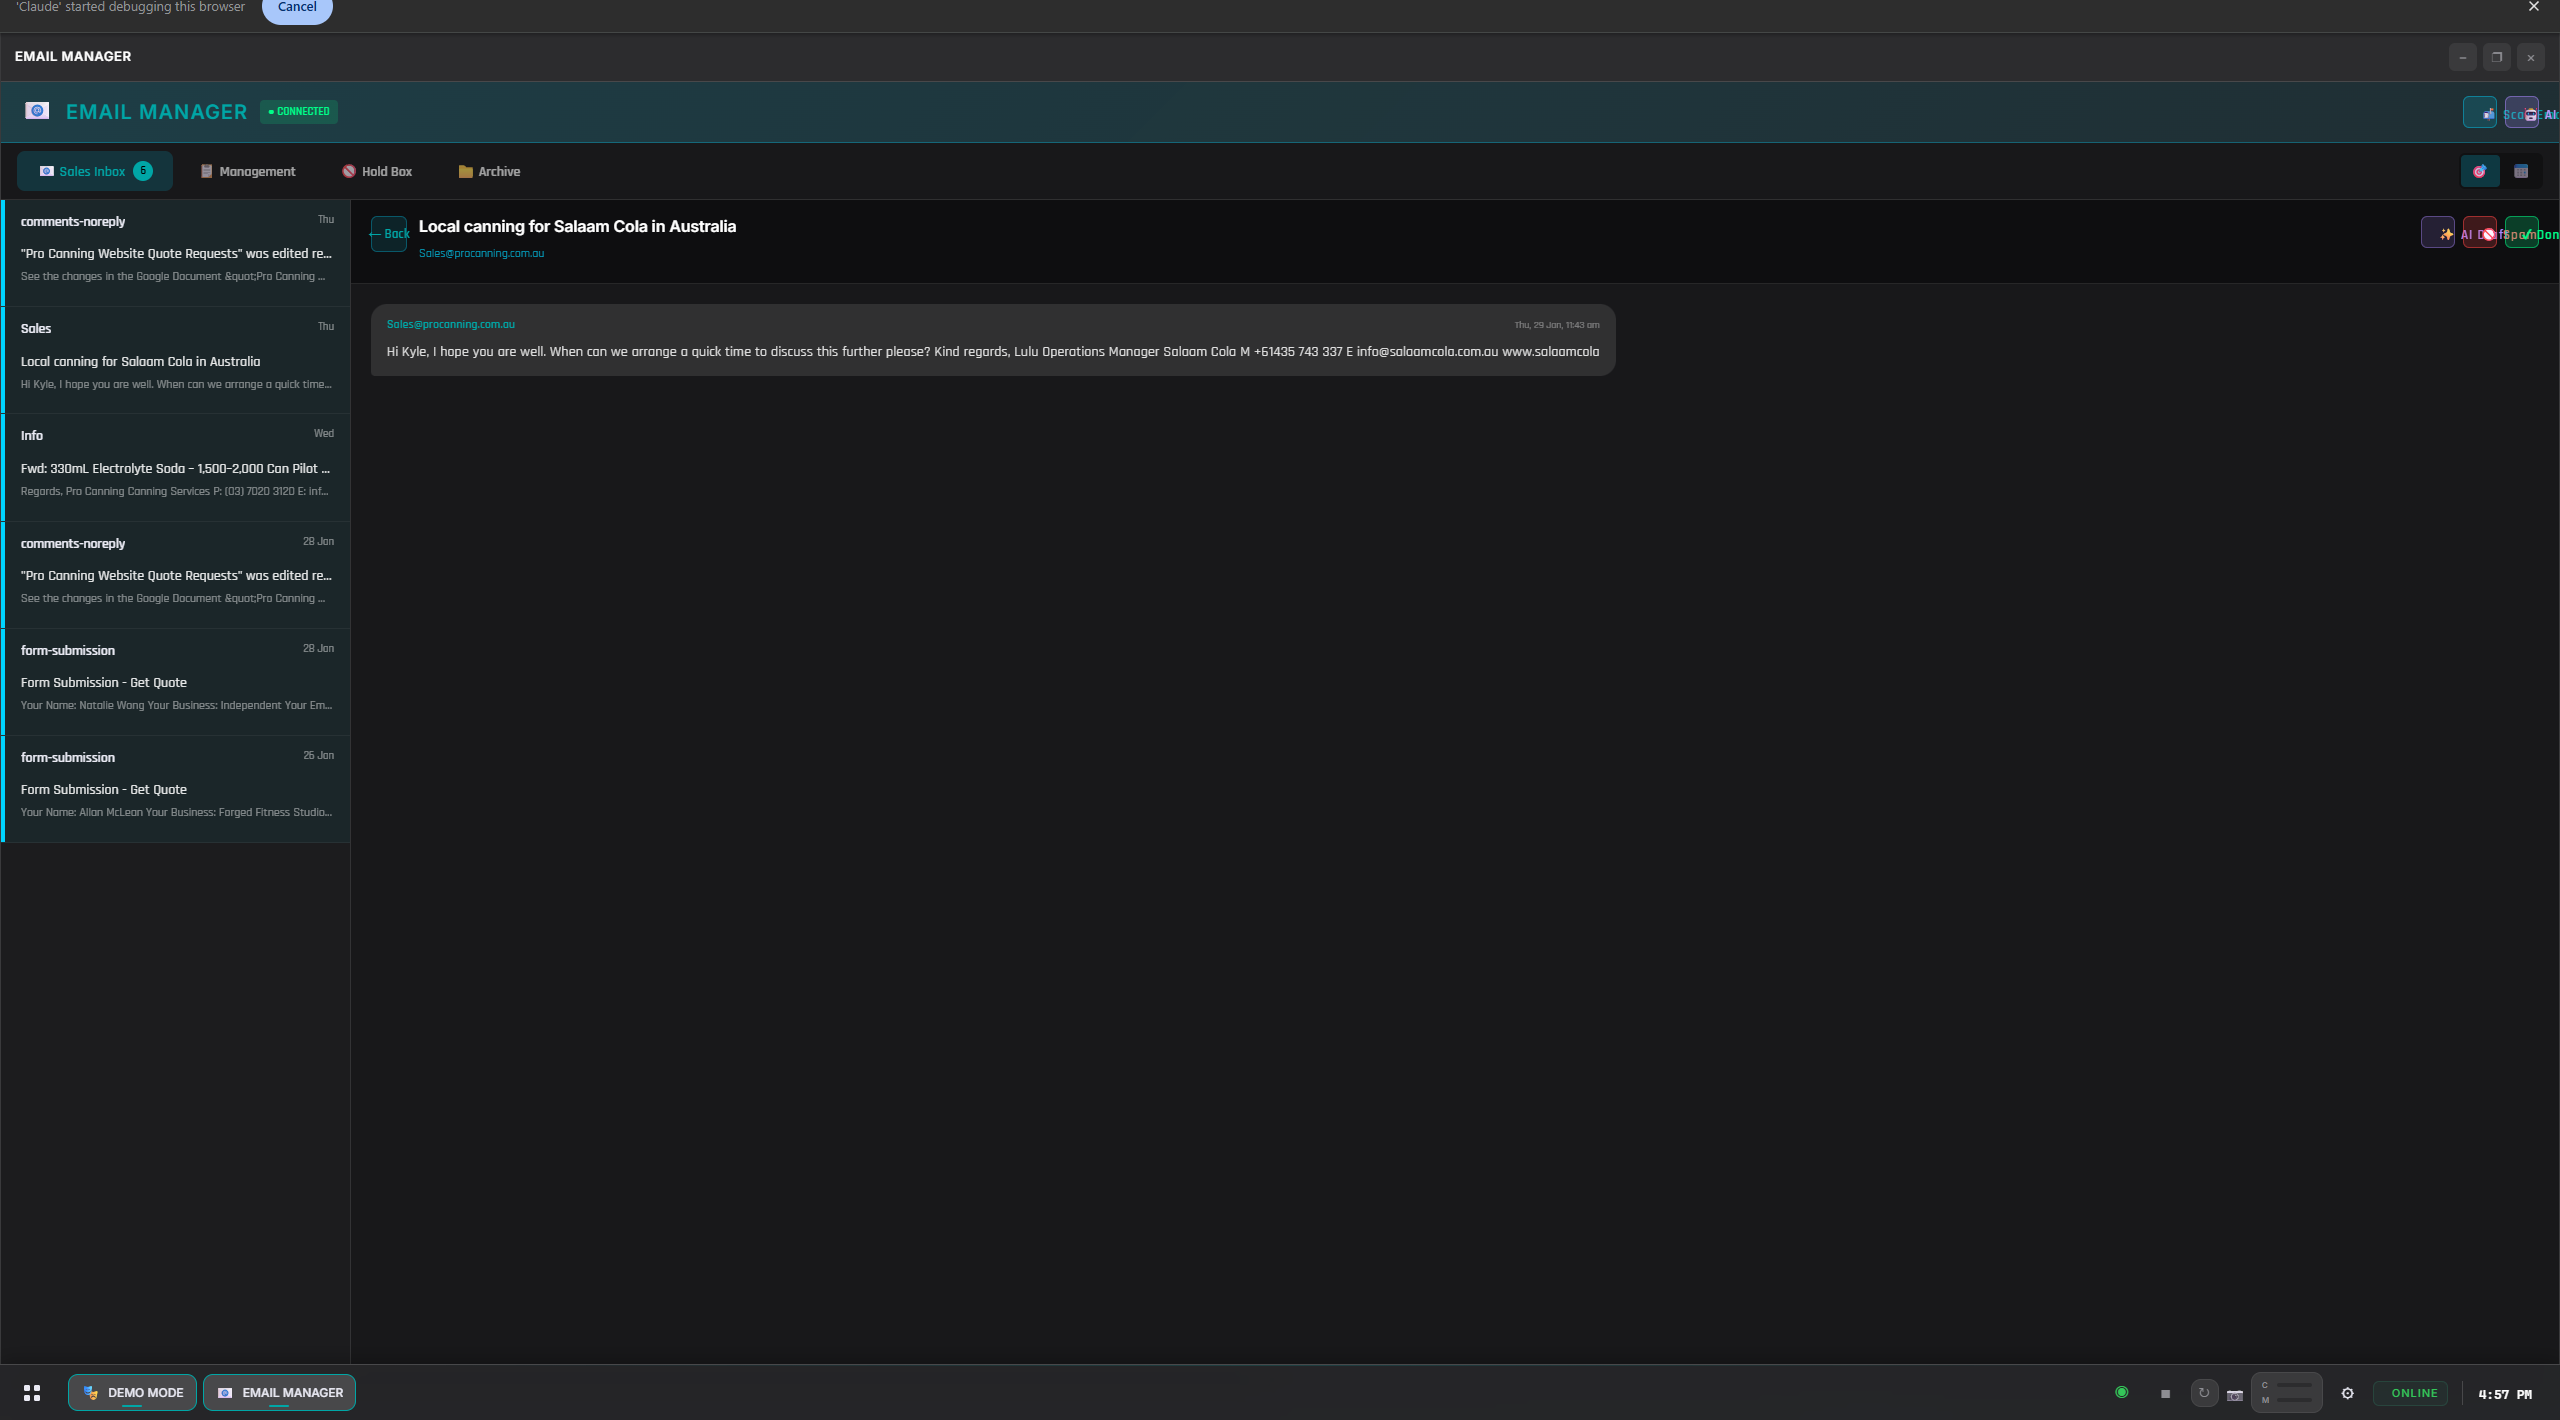Select the target focus view icon
The image size is (2560, 1420).
[x=2479, y=172]
